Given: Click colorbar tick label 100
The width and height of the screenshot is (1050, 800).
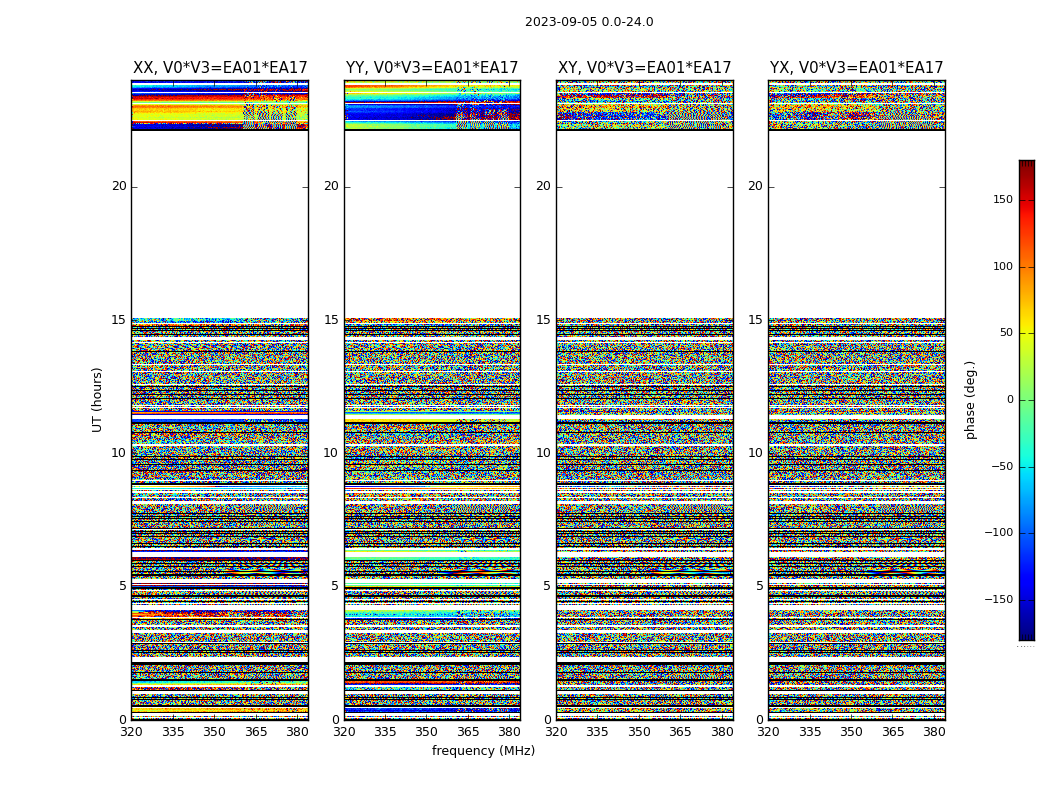Looking at the screenshot, I should [x=1002, y=266].
